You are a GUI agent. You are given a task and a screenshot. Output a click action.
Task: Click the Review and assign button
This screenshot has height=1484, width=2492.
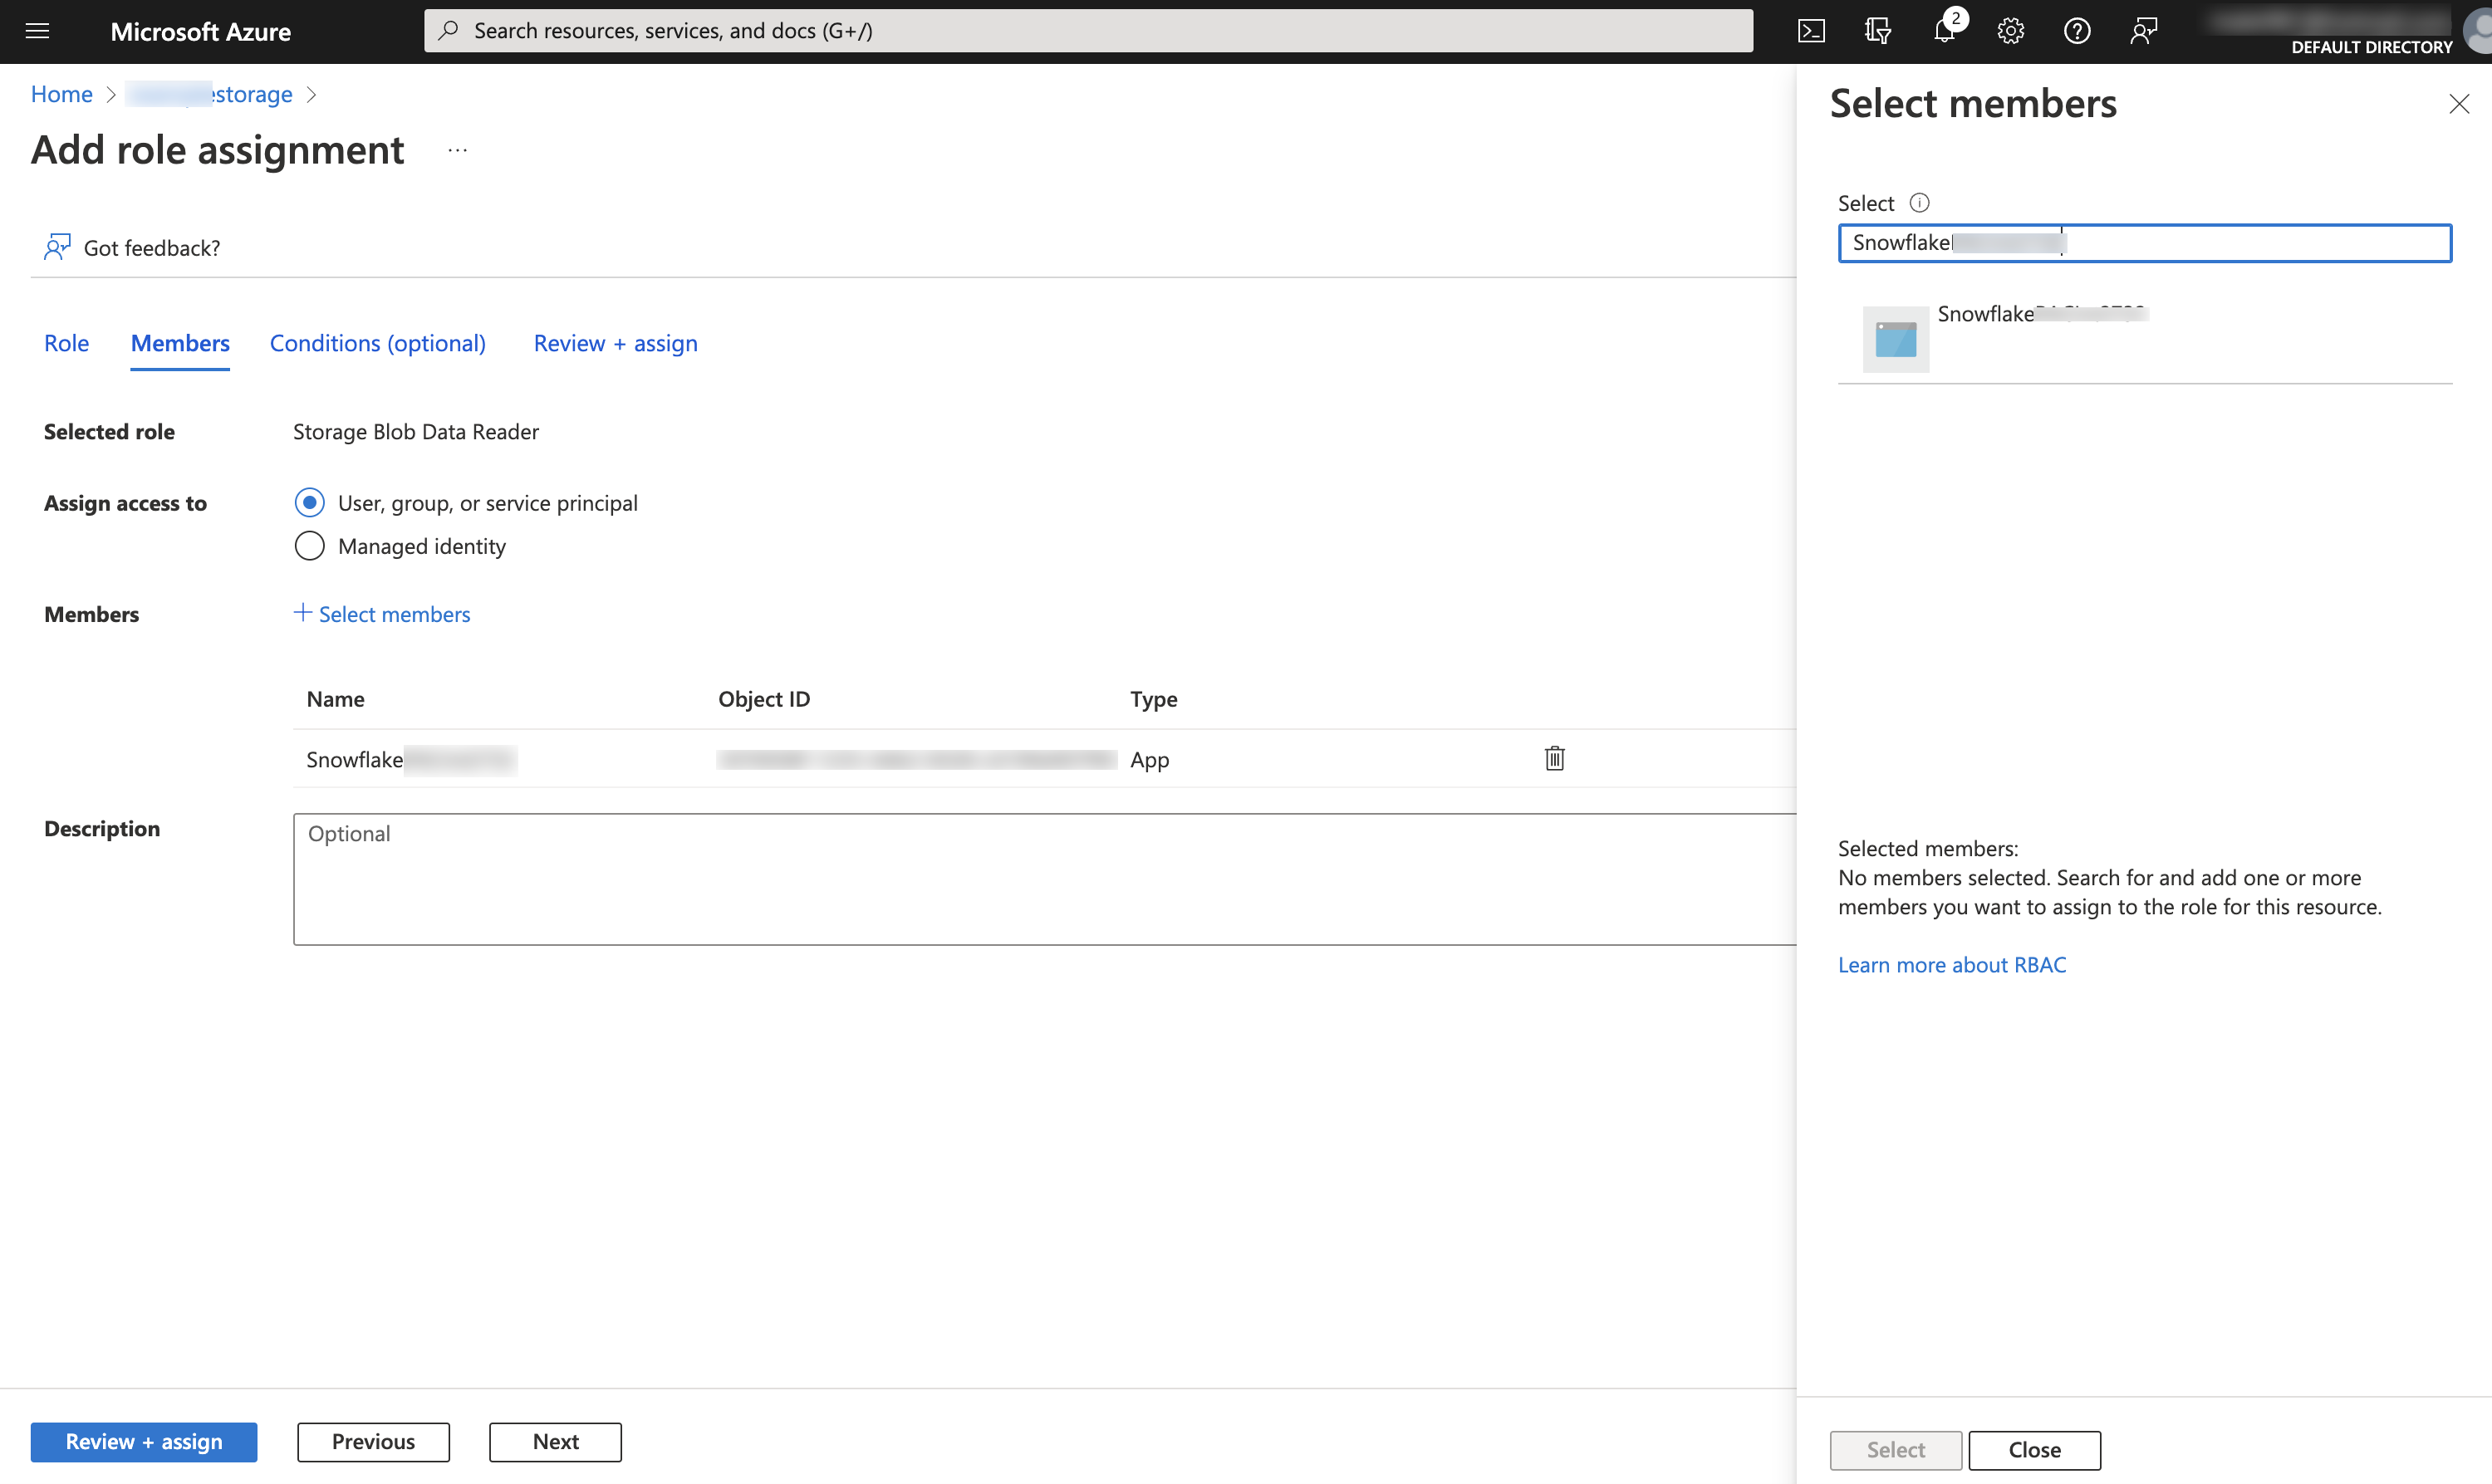[143, 1440]
